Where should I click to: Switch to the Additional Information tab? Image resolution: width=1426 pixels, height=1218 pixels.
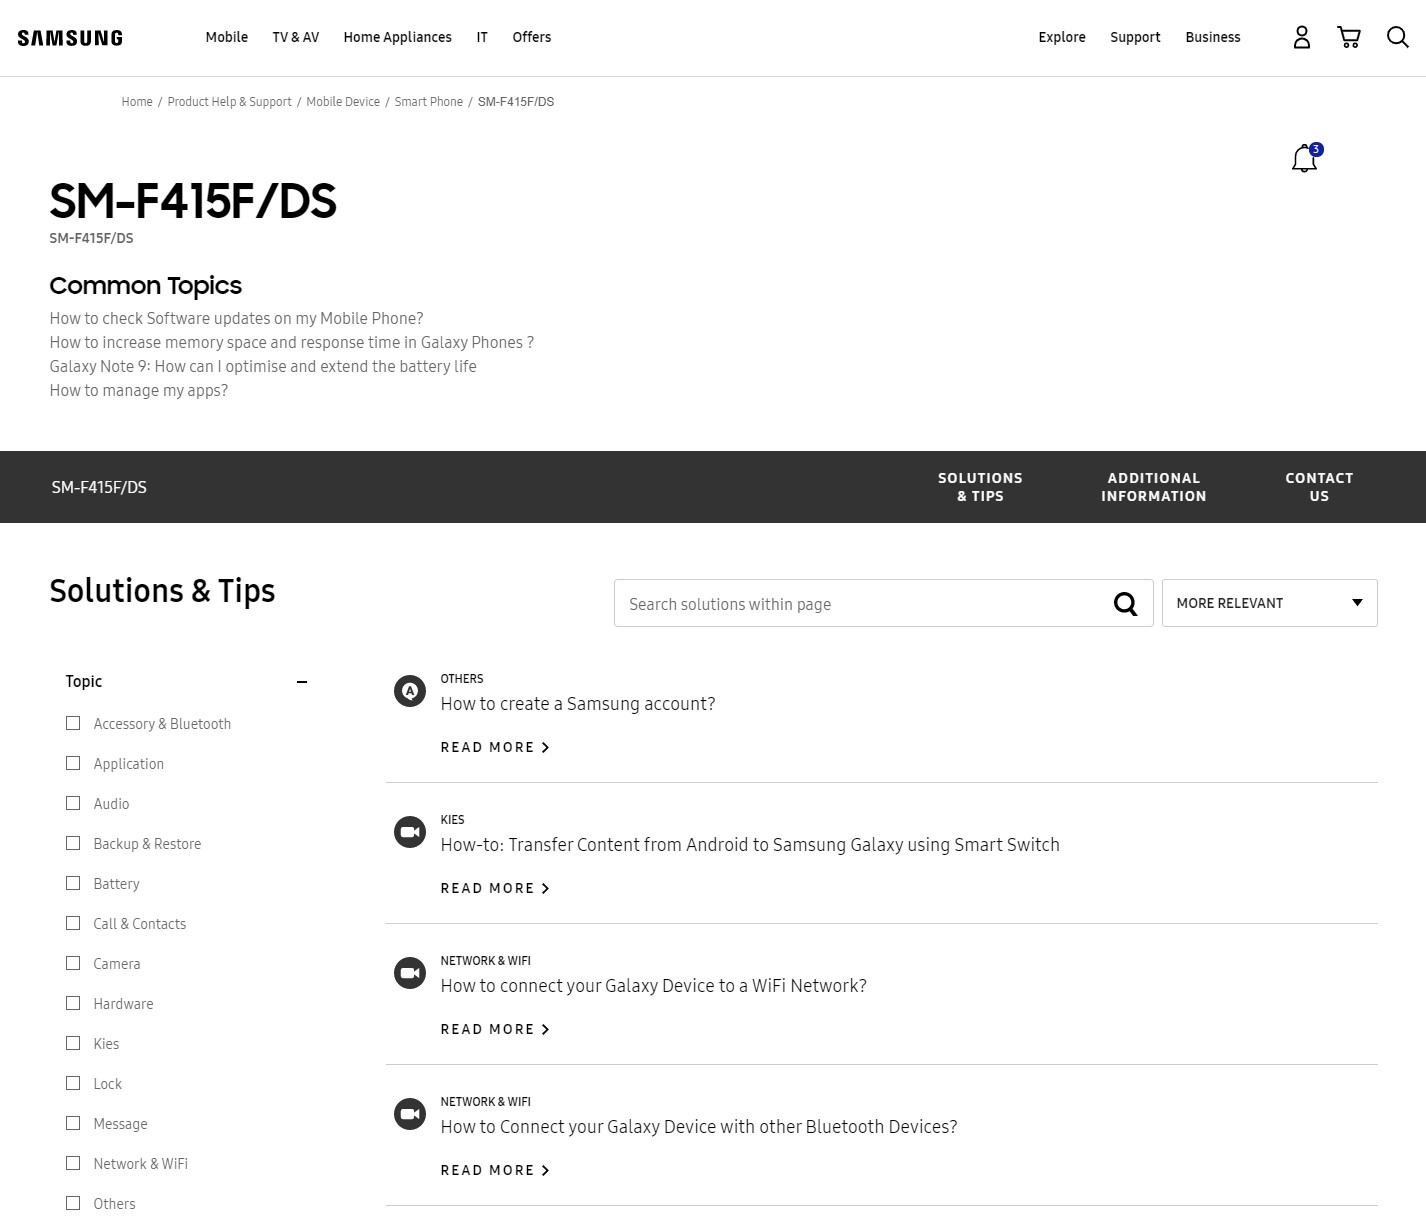coord(1153,487)
